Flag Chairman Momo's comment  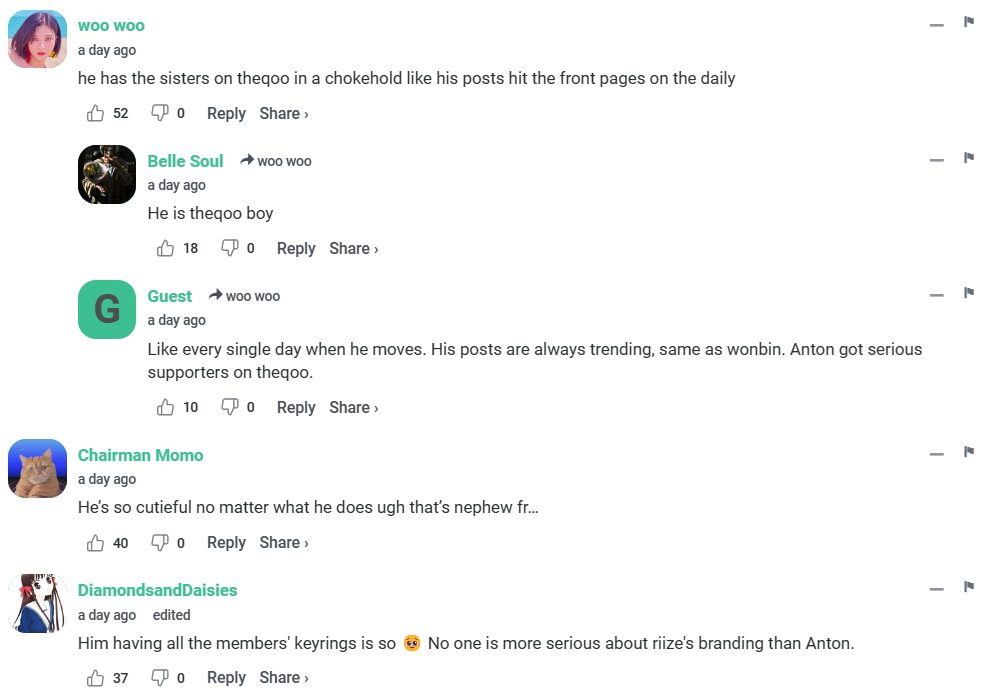(x=968, y=452)
